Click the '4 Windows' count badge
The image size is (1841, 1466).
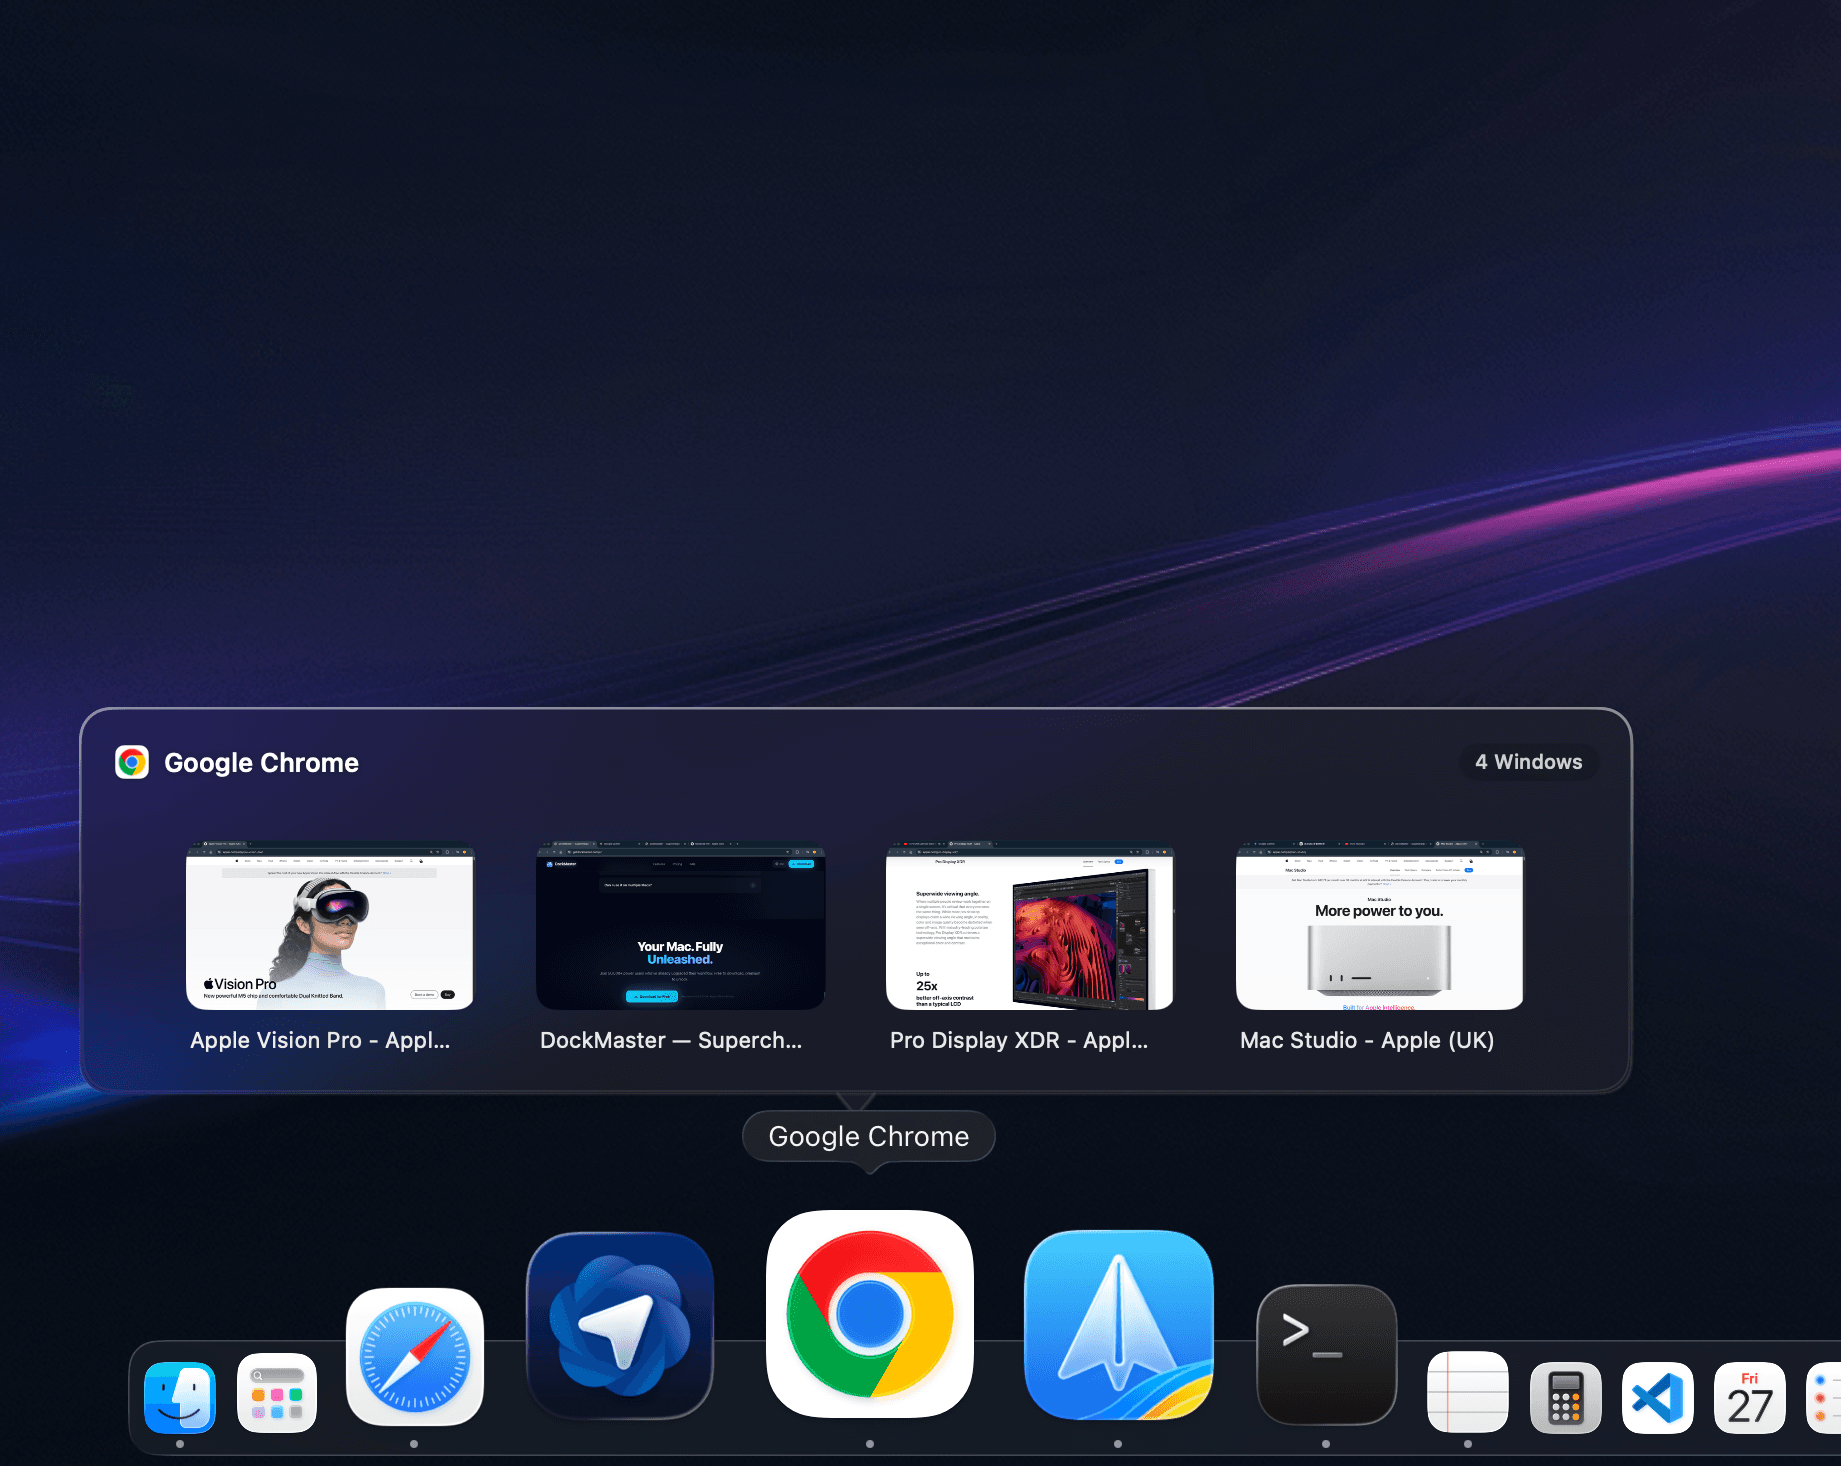click(x=1528, y=762)
